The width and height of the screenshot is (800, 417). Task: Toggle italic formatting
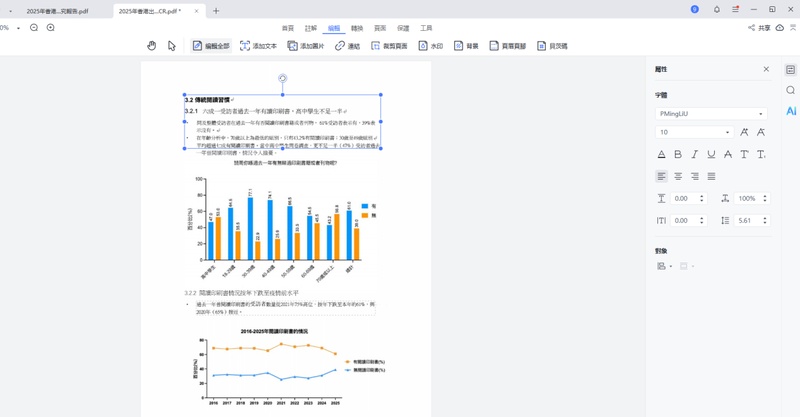[694, 154]
